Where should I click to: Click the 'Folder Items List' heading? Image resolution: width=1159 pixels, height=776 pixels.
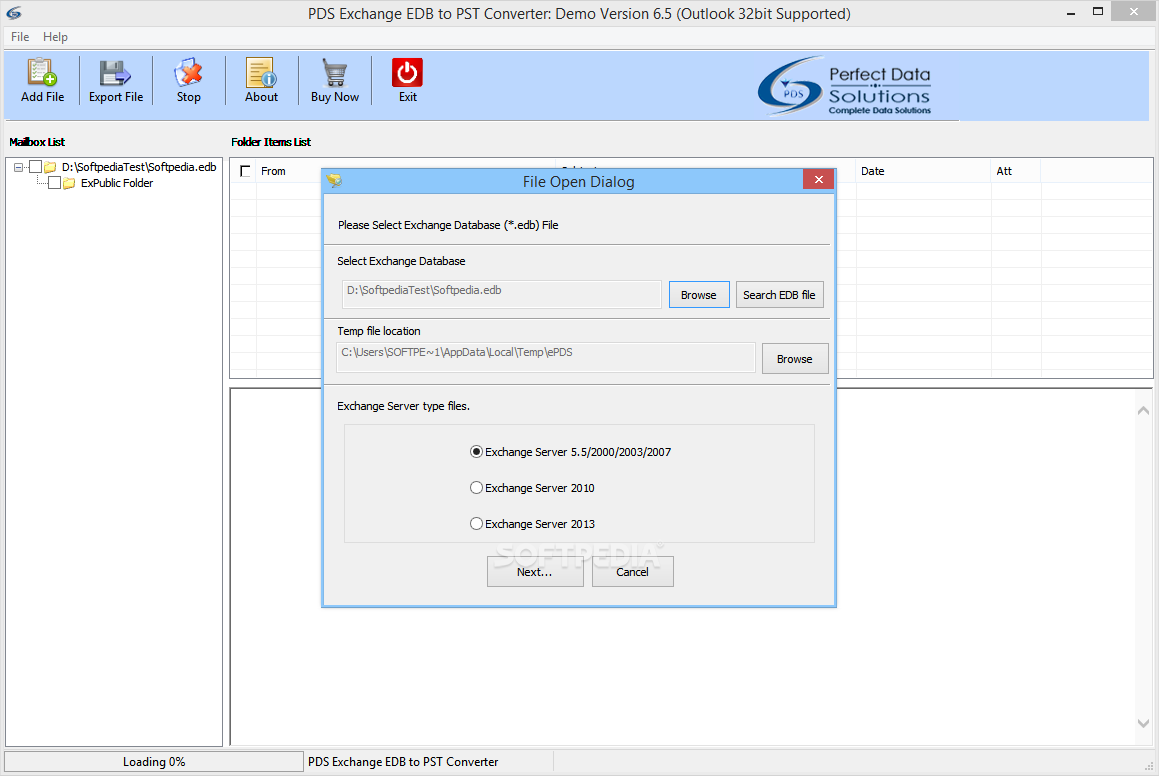pos(271,142)
